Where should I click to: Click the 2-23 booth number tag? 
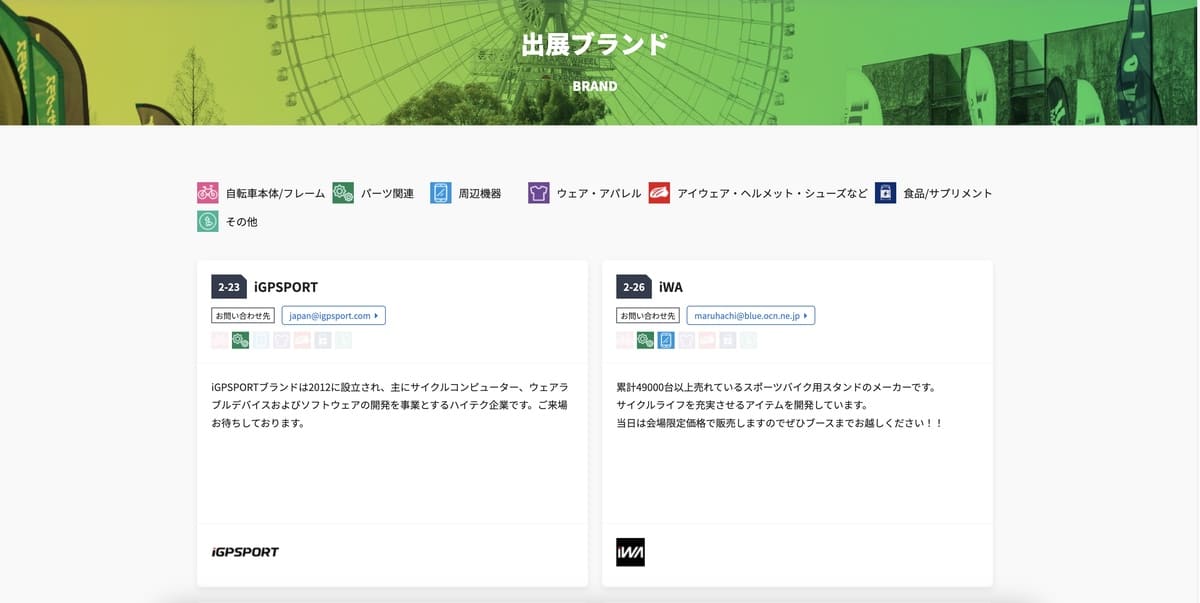click(229, 287)
